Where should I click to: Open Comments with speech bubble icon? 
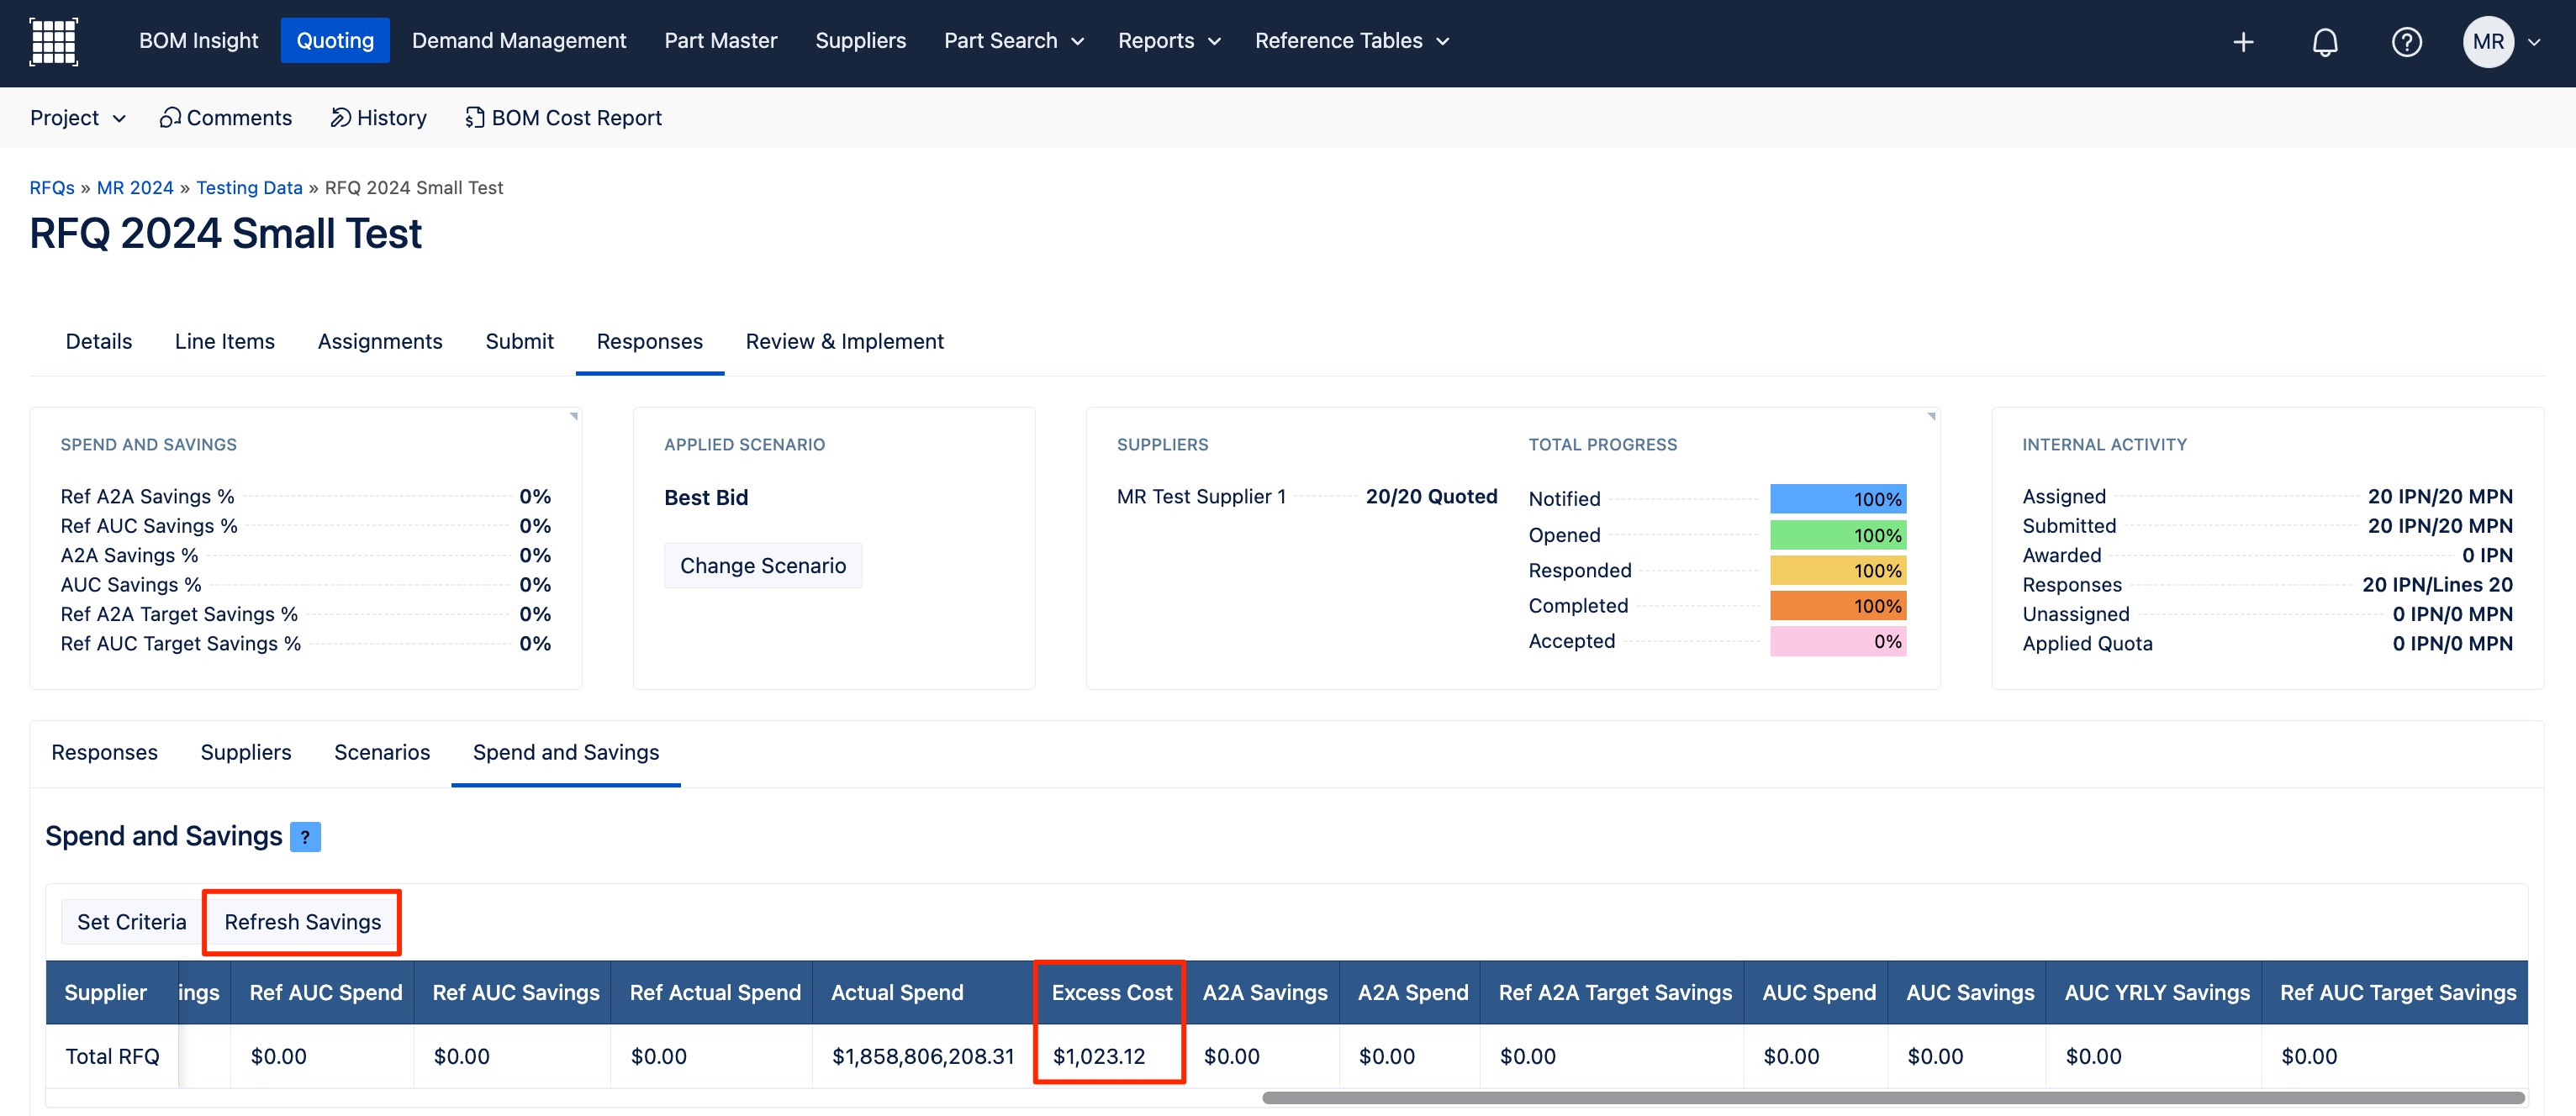[x=226, y=118]
